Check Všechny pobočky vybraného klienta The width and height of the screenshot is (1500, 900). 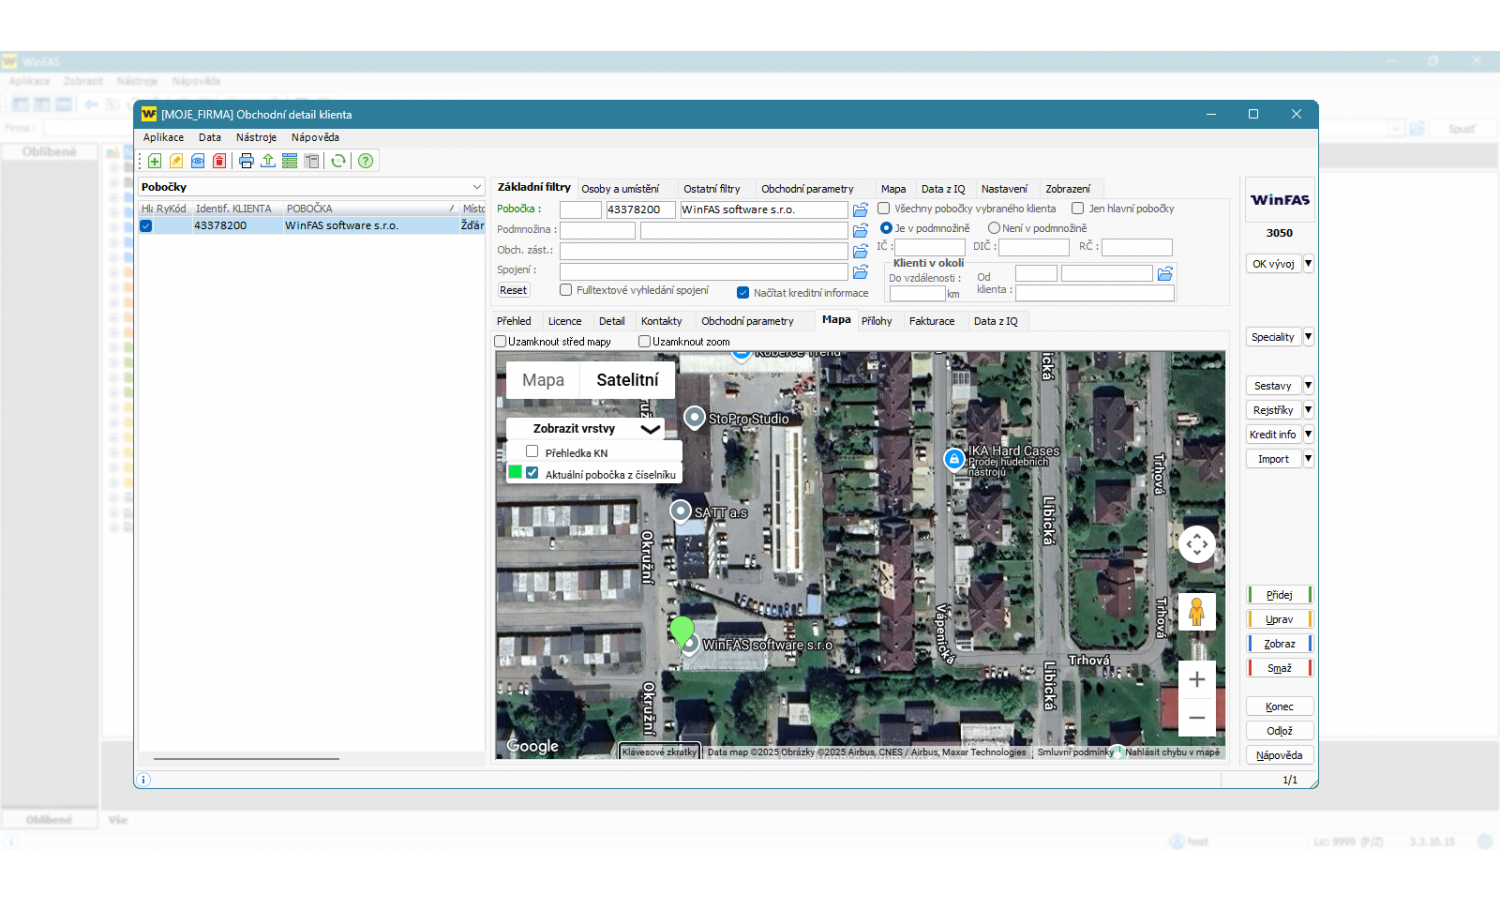tap(884, 209)
